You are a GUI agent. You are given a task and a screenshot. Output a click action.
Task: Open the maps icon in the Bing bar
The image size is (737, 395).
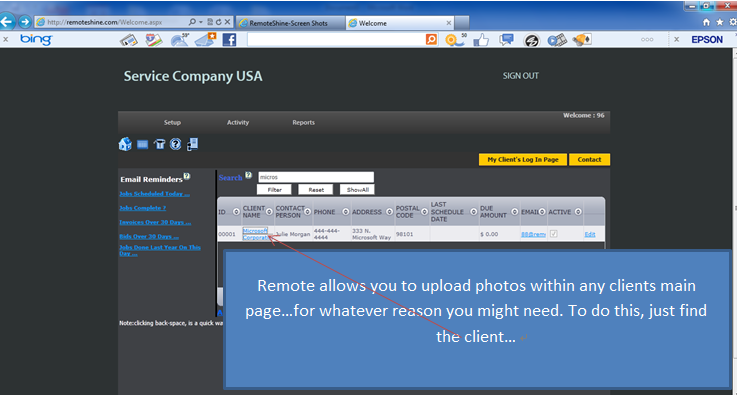153,40
